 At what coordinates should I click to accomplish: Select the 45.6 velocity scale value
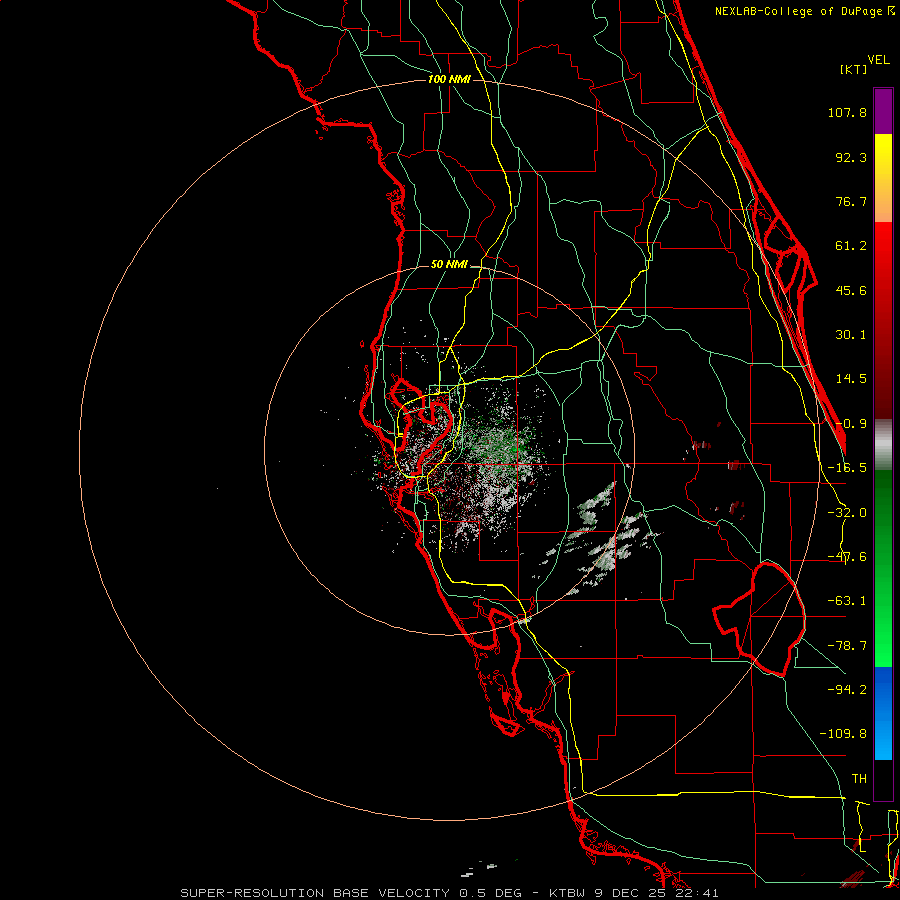pos(851,290)
